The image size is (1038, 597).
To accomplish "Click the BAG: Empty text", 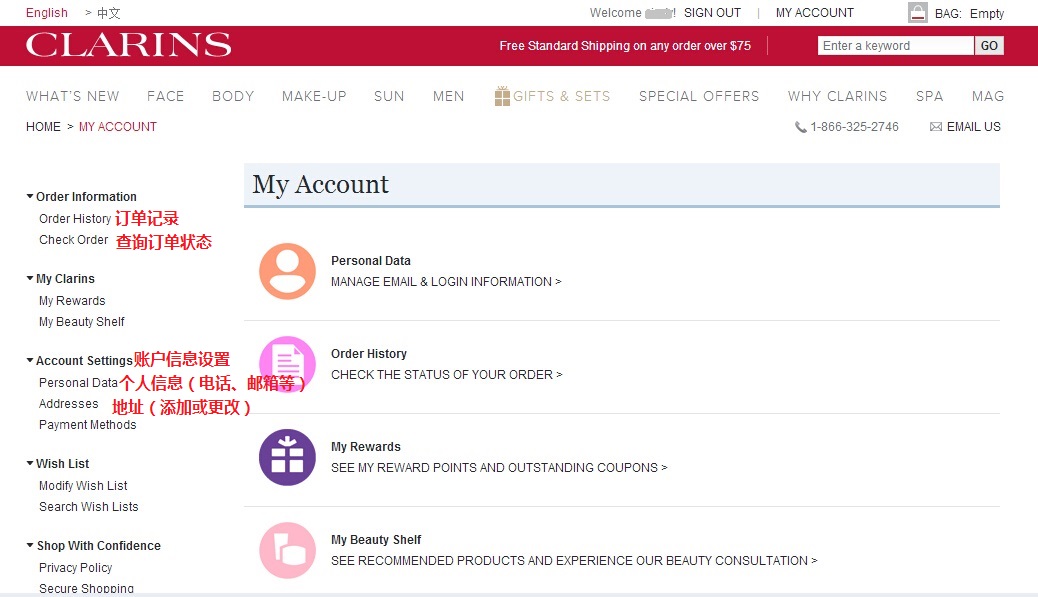I will click(x=969, y=13).
